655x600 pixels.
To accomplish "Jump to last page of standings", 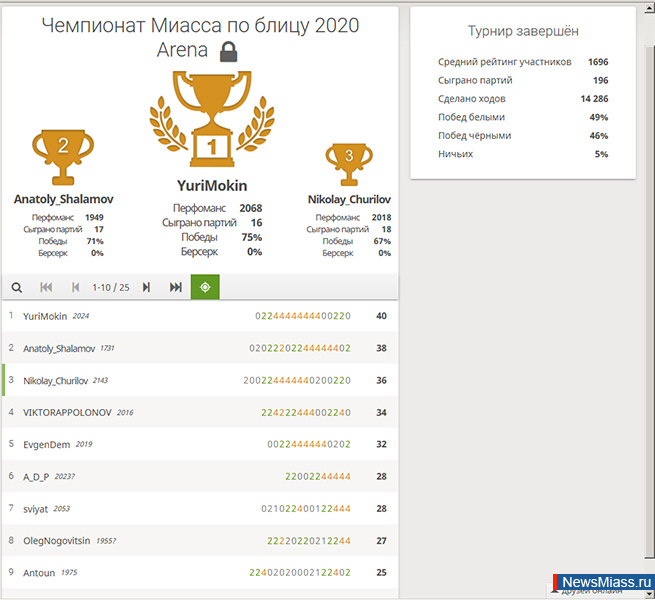I will click(x=176, y=287).
